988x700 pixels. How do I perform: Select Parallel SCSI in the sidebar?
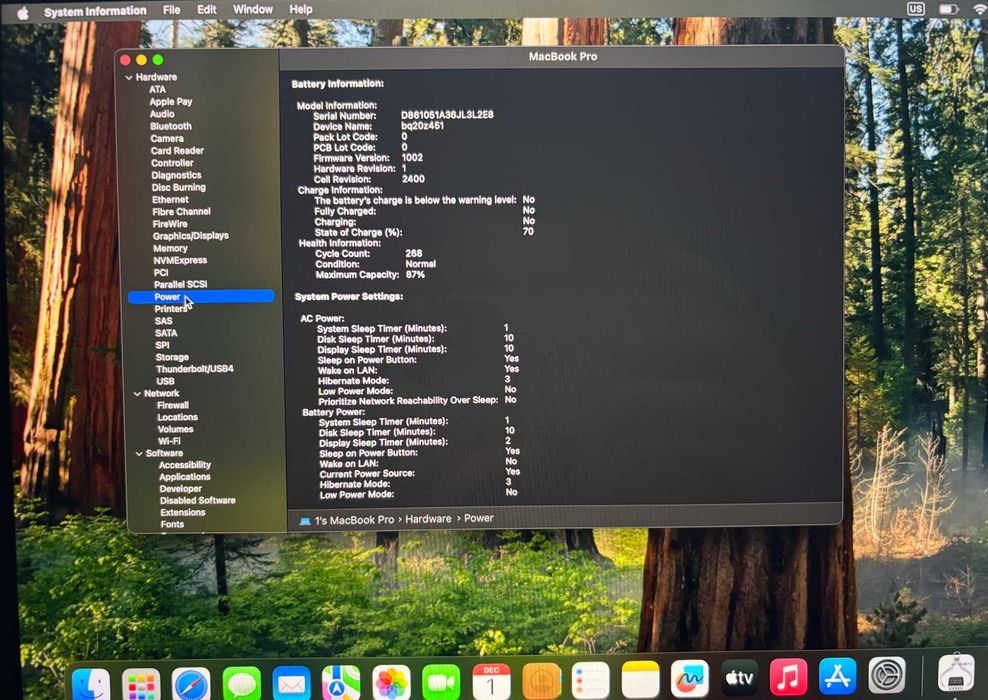tap(181, 284)
